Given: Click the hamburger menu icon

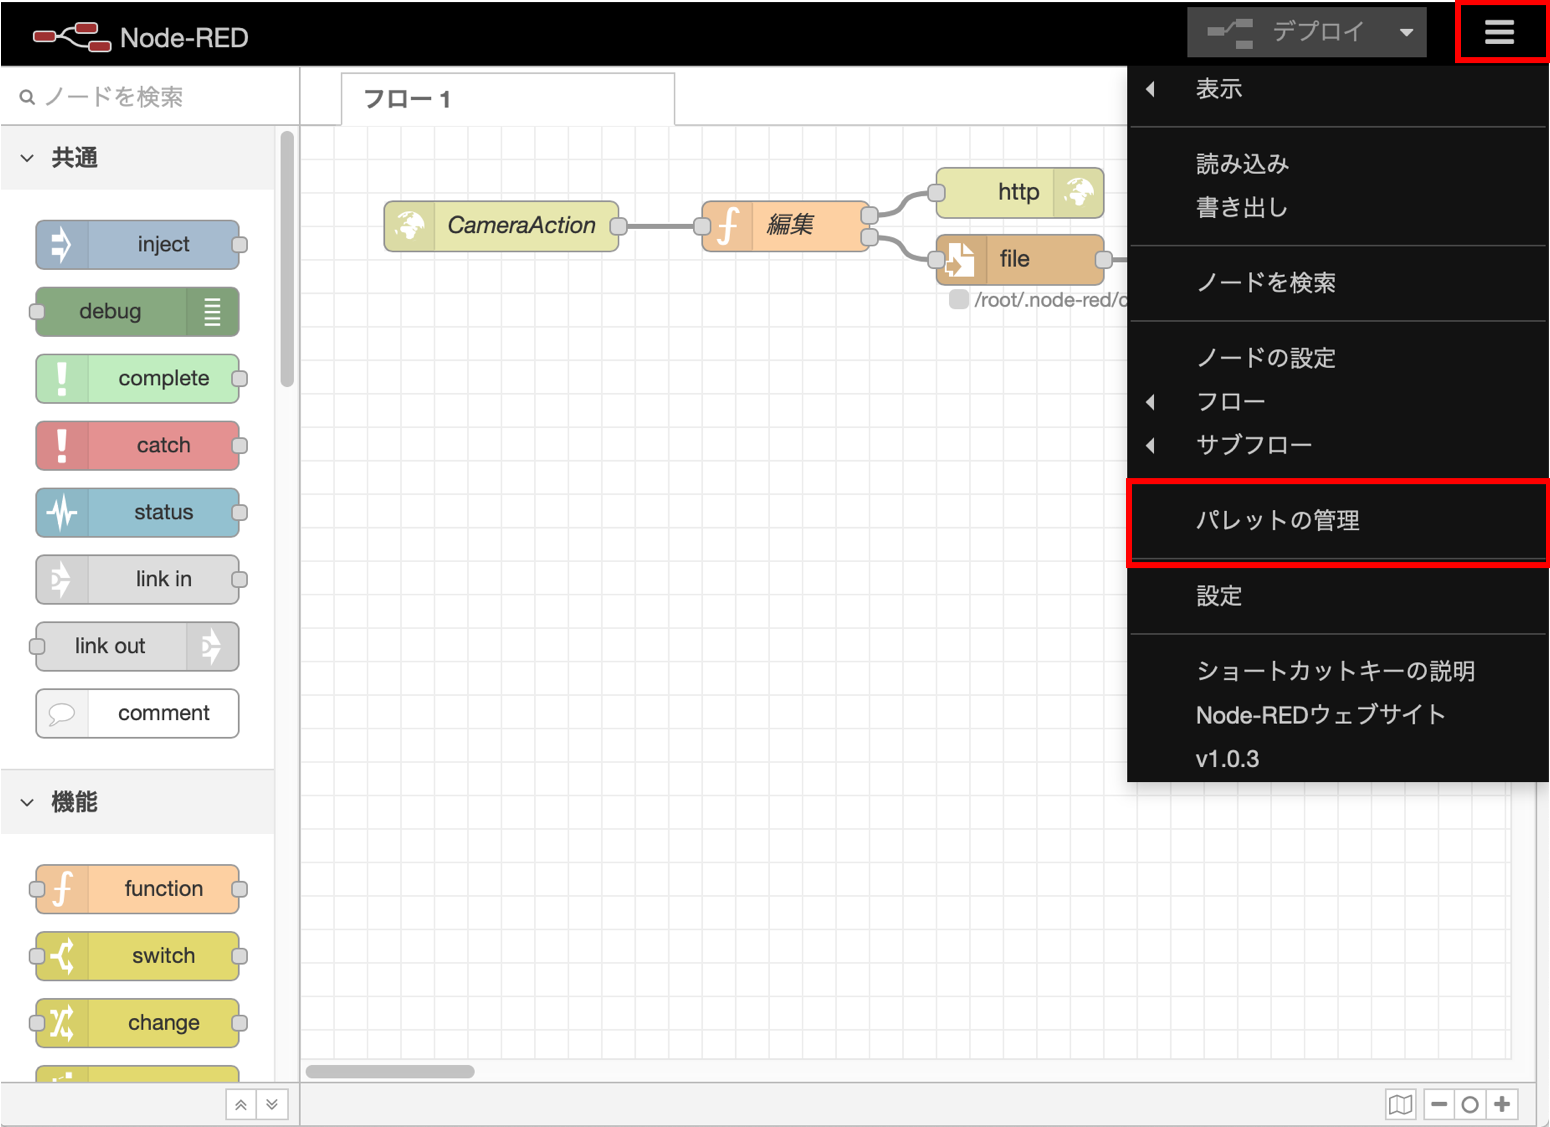Looking at the screenshot, I should [1500, 32].
